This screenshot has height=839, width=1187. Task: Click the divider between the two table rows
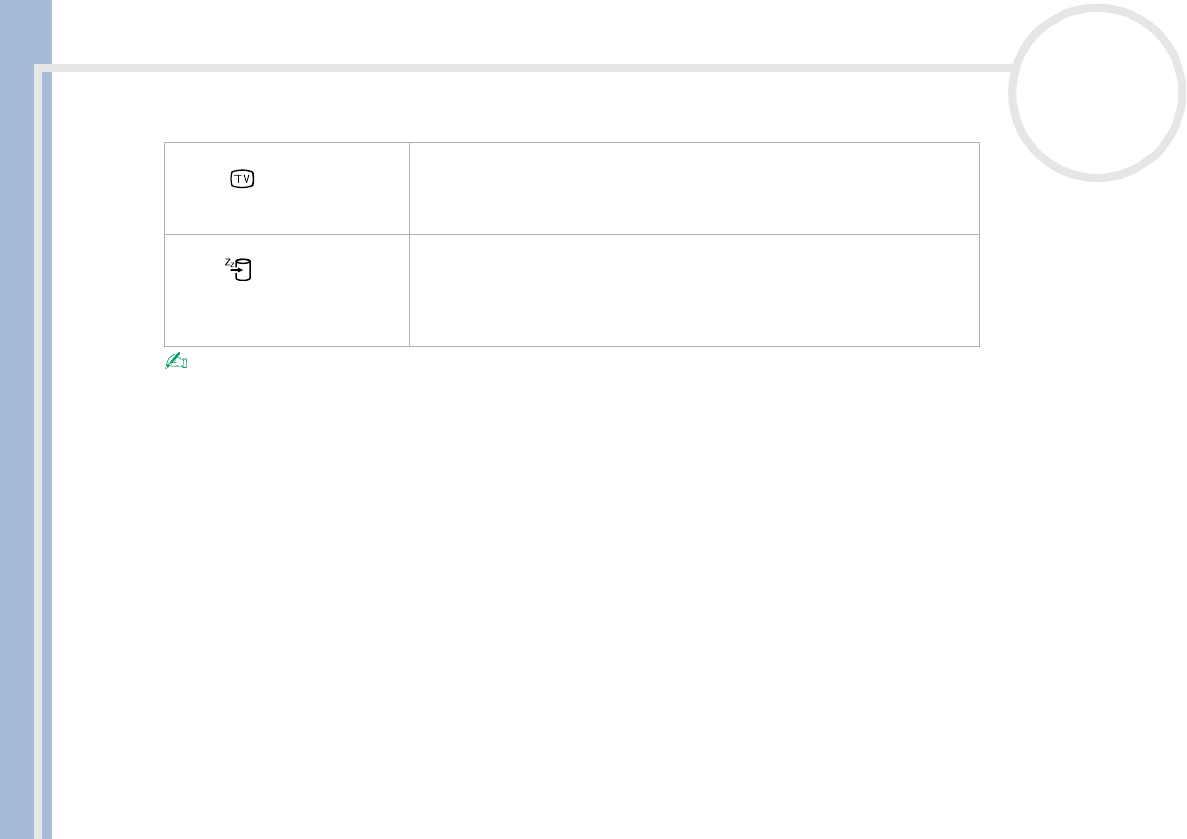tap(572, 235)
